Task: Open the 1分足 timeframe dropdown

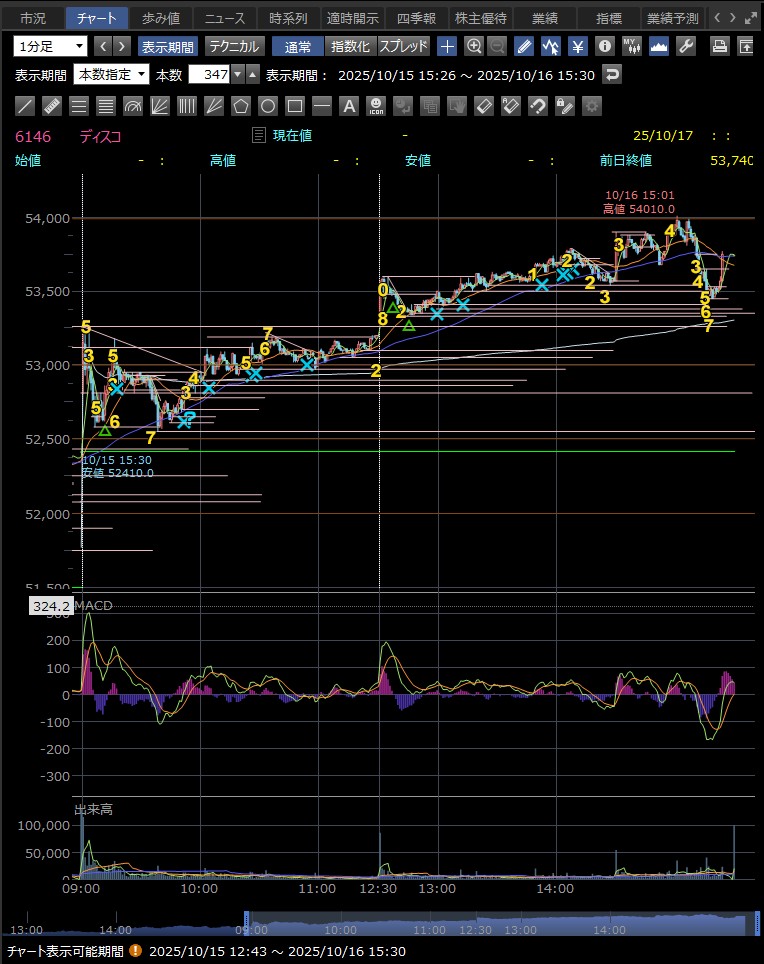Action: tap(51, 46)
